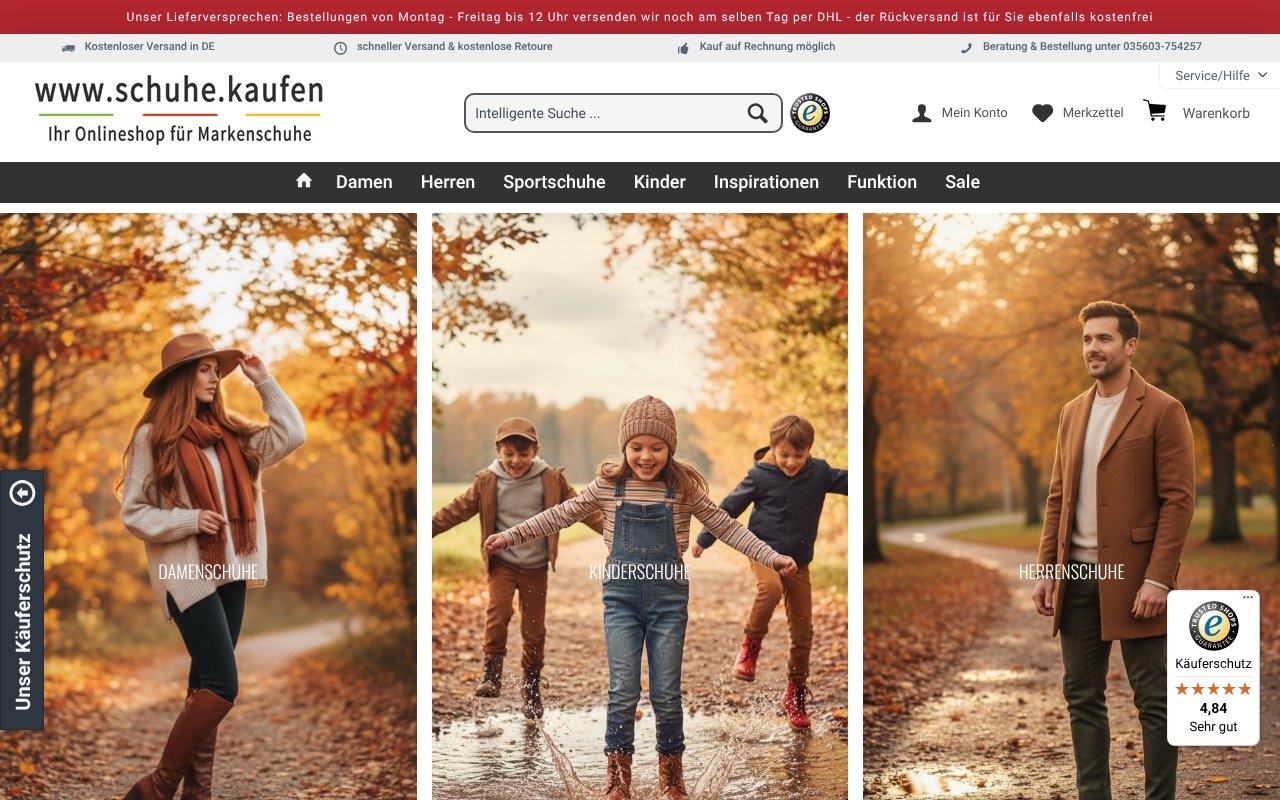Open the 4,84 Sehr gut rating link
Screen dimensions: 1280x800
pyautogui.click(x=1212, y=716)
